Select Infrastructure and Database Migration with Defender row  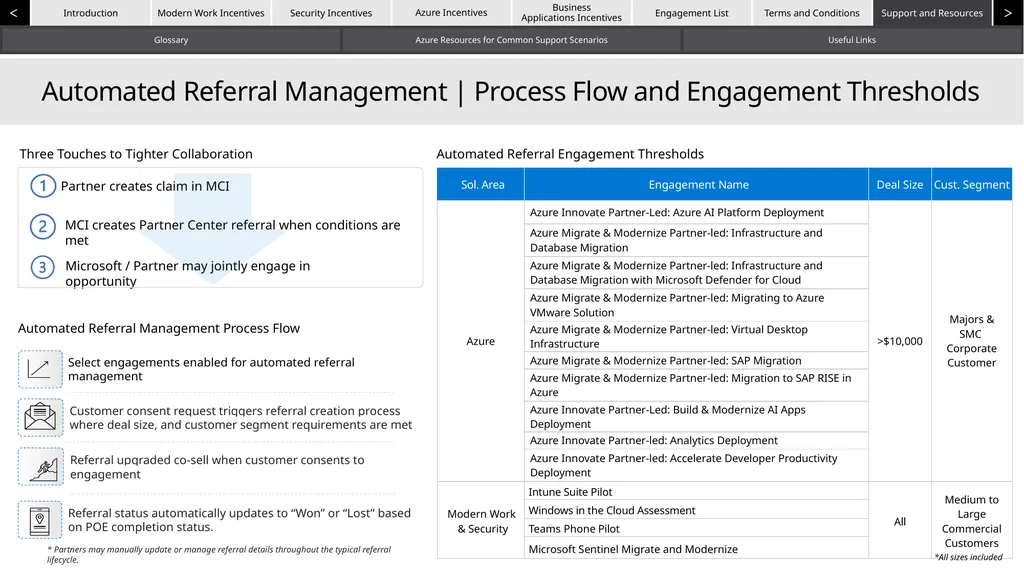click(x=697, y=272)
